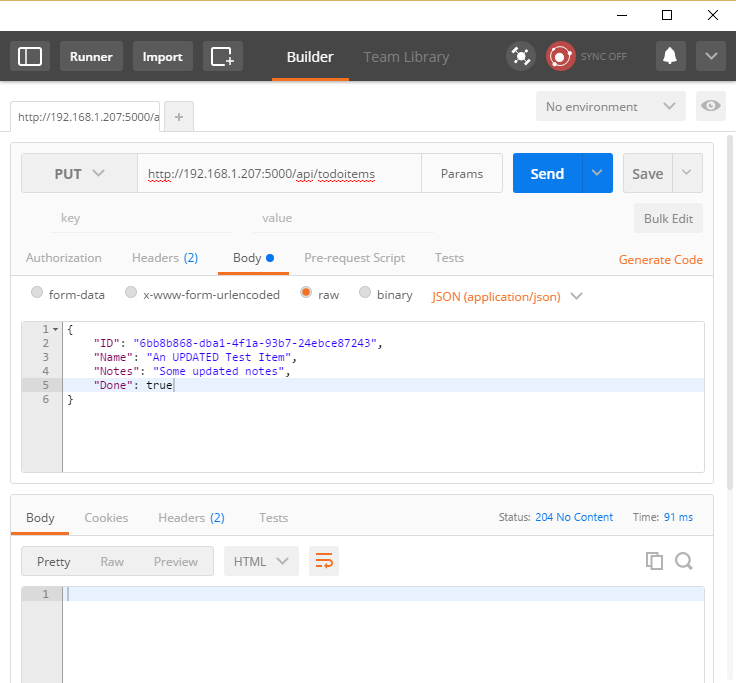736x683 pixels.
Task: Click the SYNC OFF label
Action: [604, 57]
